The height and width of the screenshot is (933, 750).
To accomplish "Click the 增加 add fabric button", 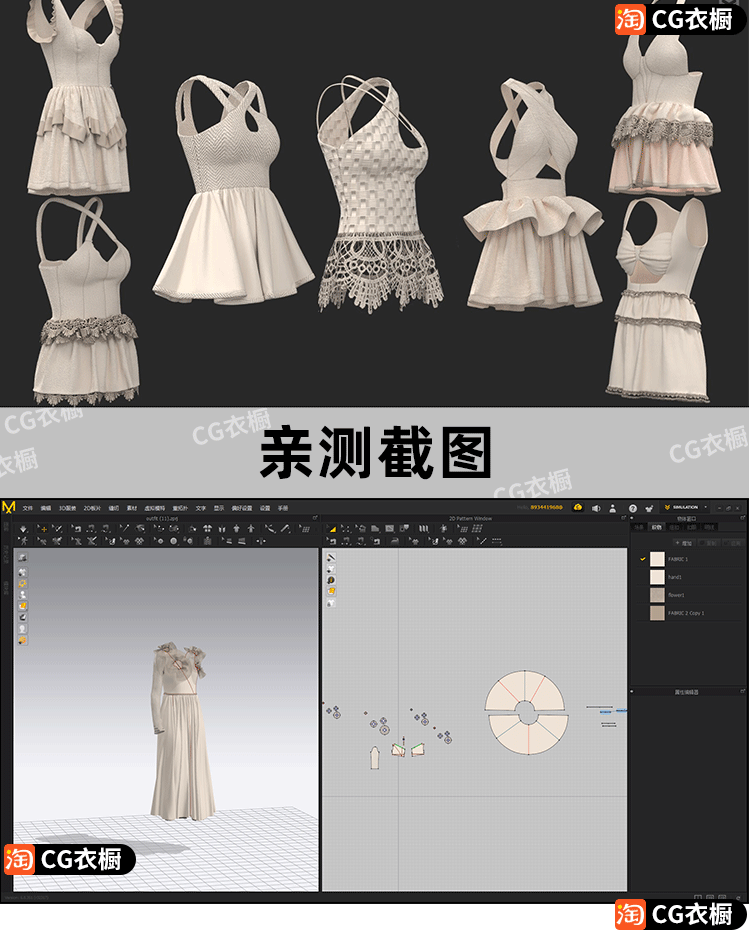I will click(x=684, y=542).
